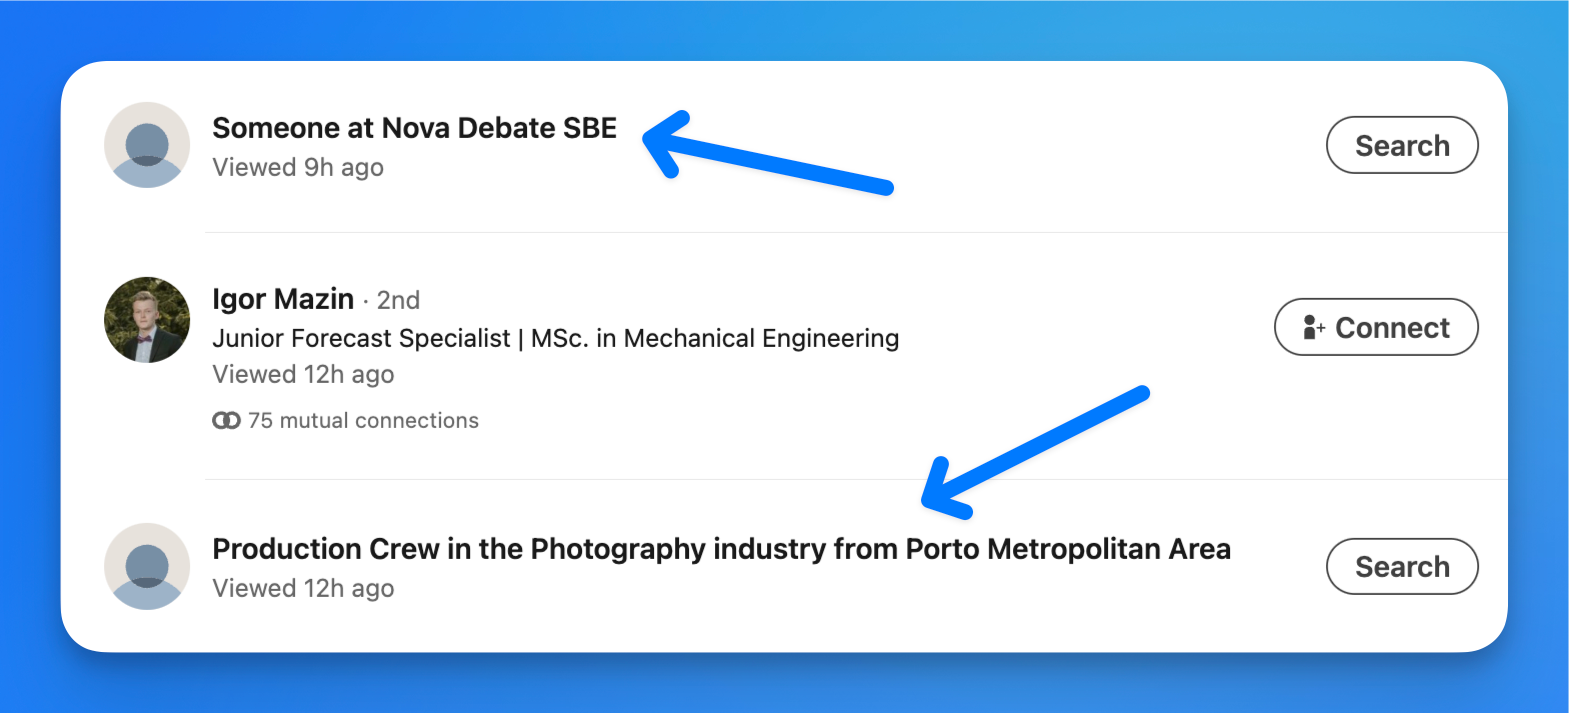This screenshot has height=713, width=1569.
Task: Click the 75 mutual connections link
Action: click(x=363, y=420)
